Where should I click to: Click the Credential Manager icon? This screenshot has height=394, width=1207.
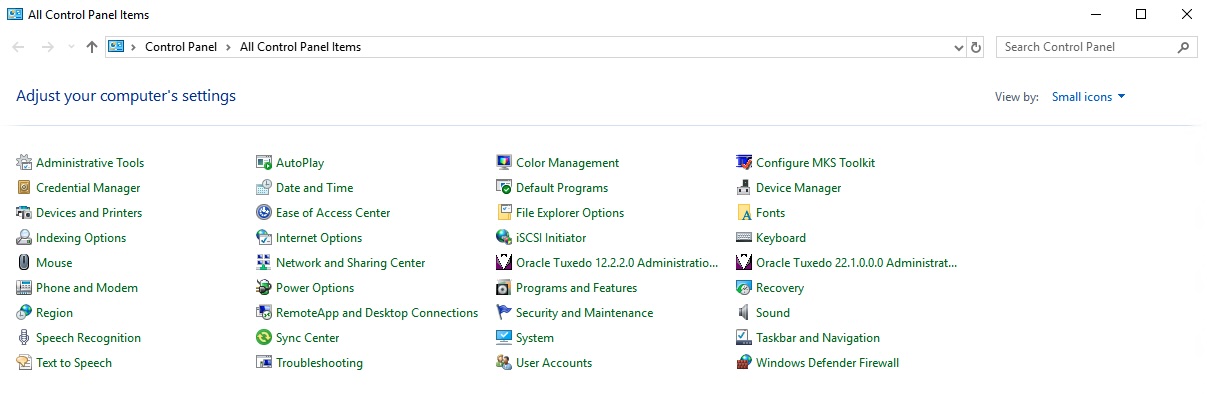(24, 188)
